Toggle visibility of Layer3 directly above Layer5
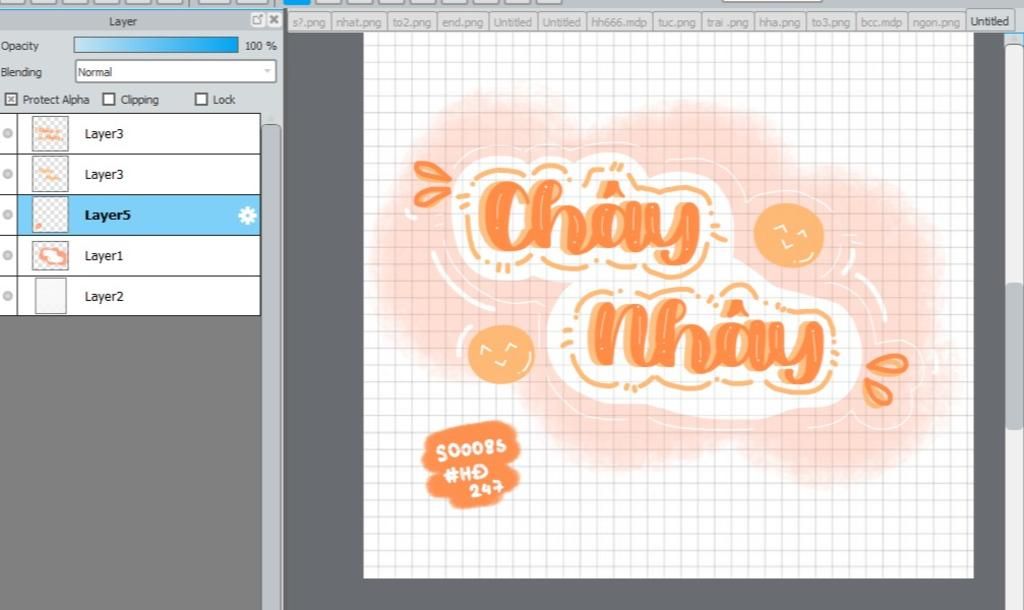The width and height of the screenshot is (1024, 610). point(8,174)
